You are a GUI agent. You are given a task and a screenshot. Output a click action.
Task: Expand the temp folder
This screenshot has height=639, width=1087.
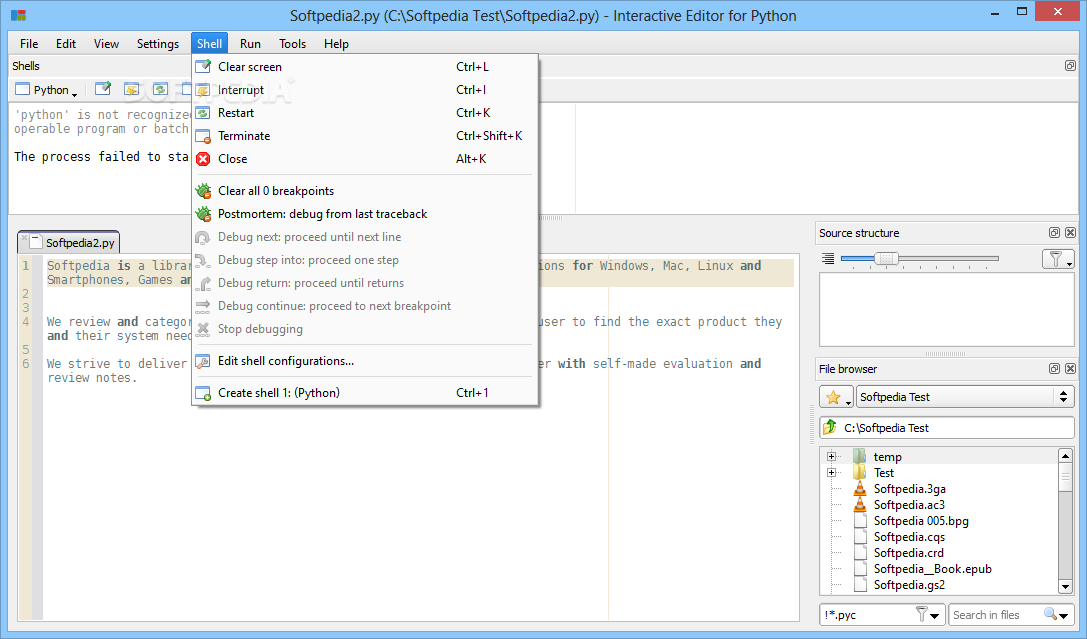click(x=831, y=457)
